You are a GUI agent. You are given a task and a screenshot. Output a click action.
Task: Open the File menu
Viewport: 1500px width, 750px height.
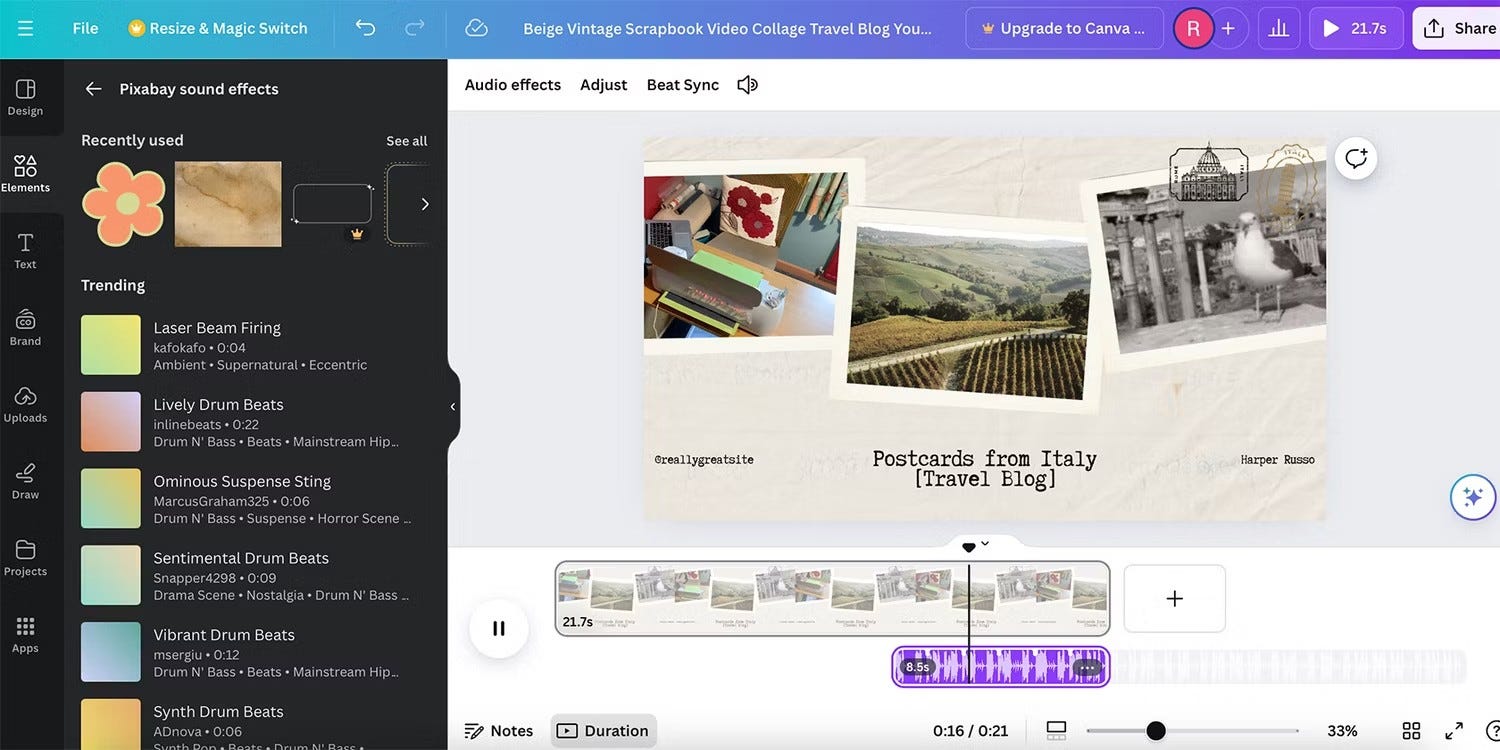click(85, 28)
